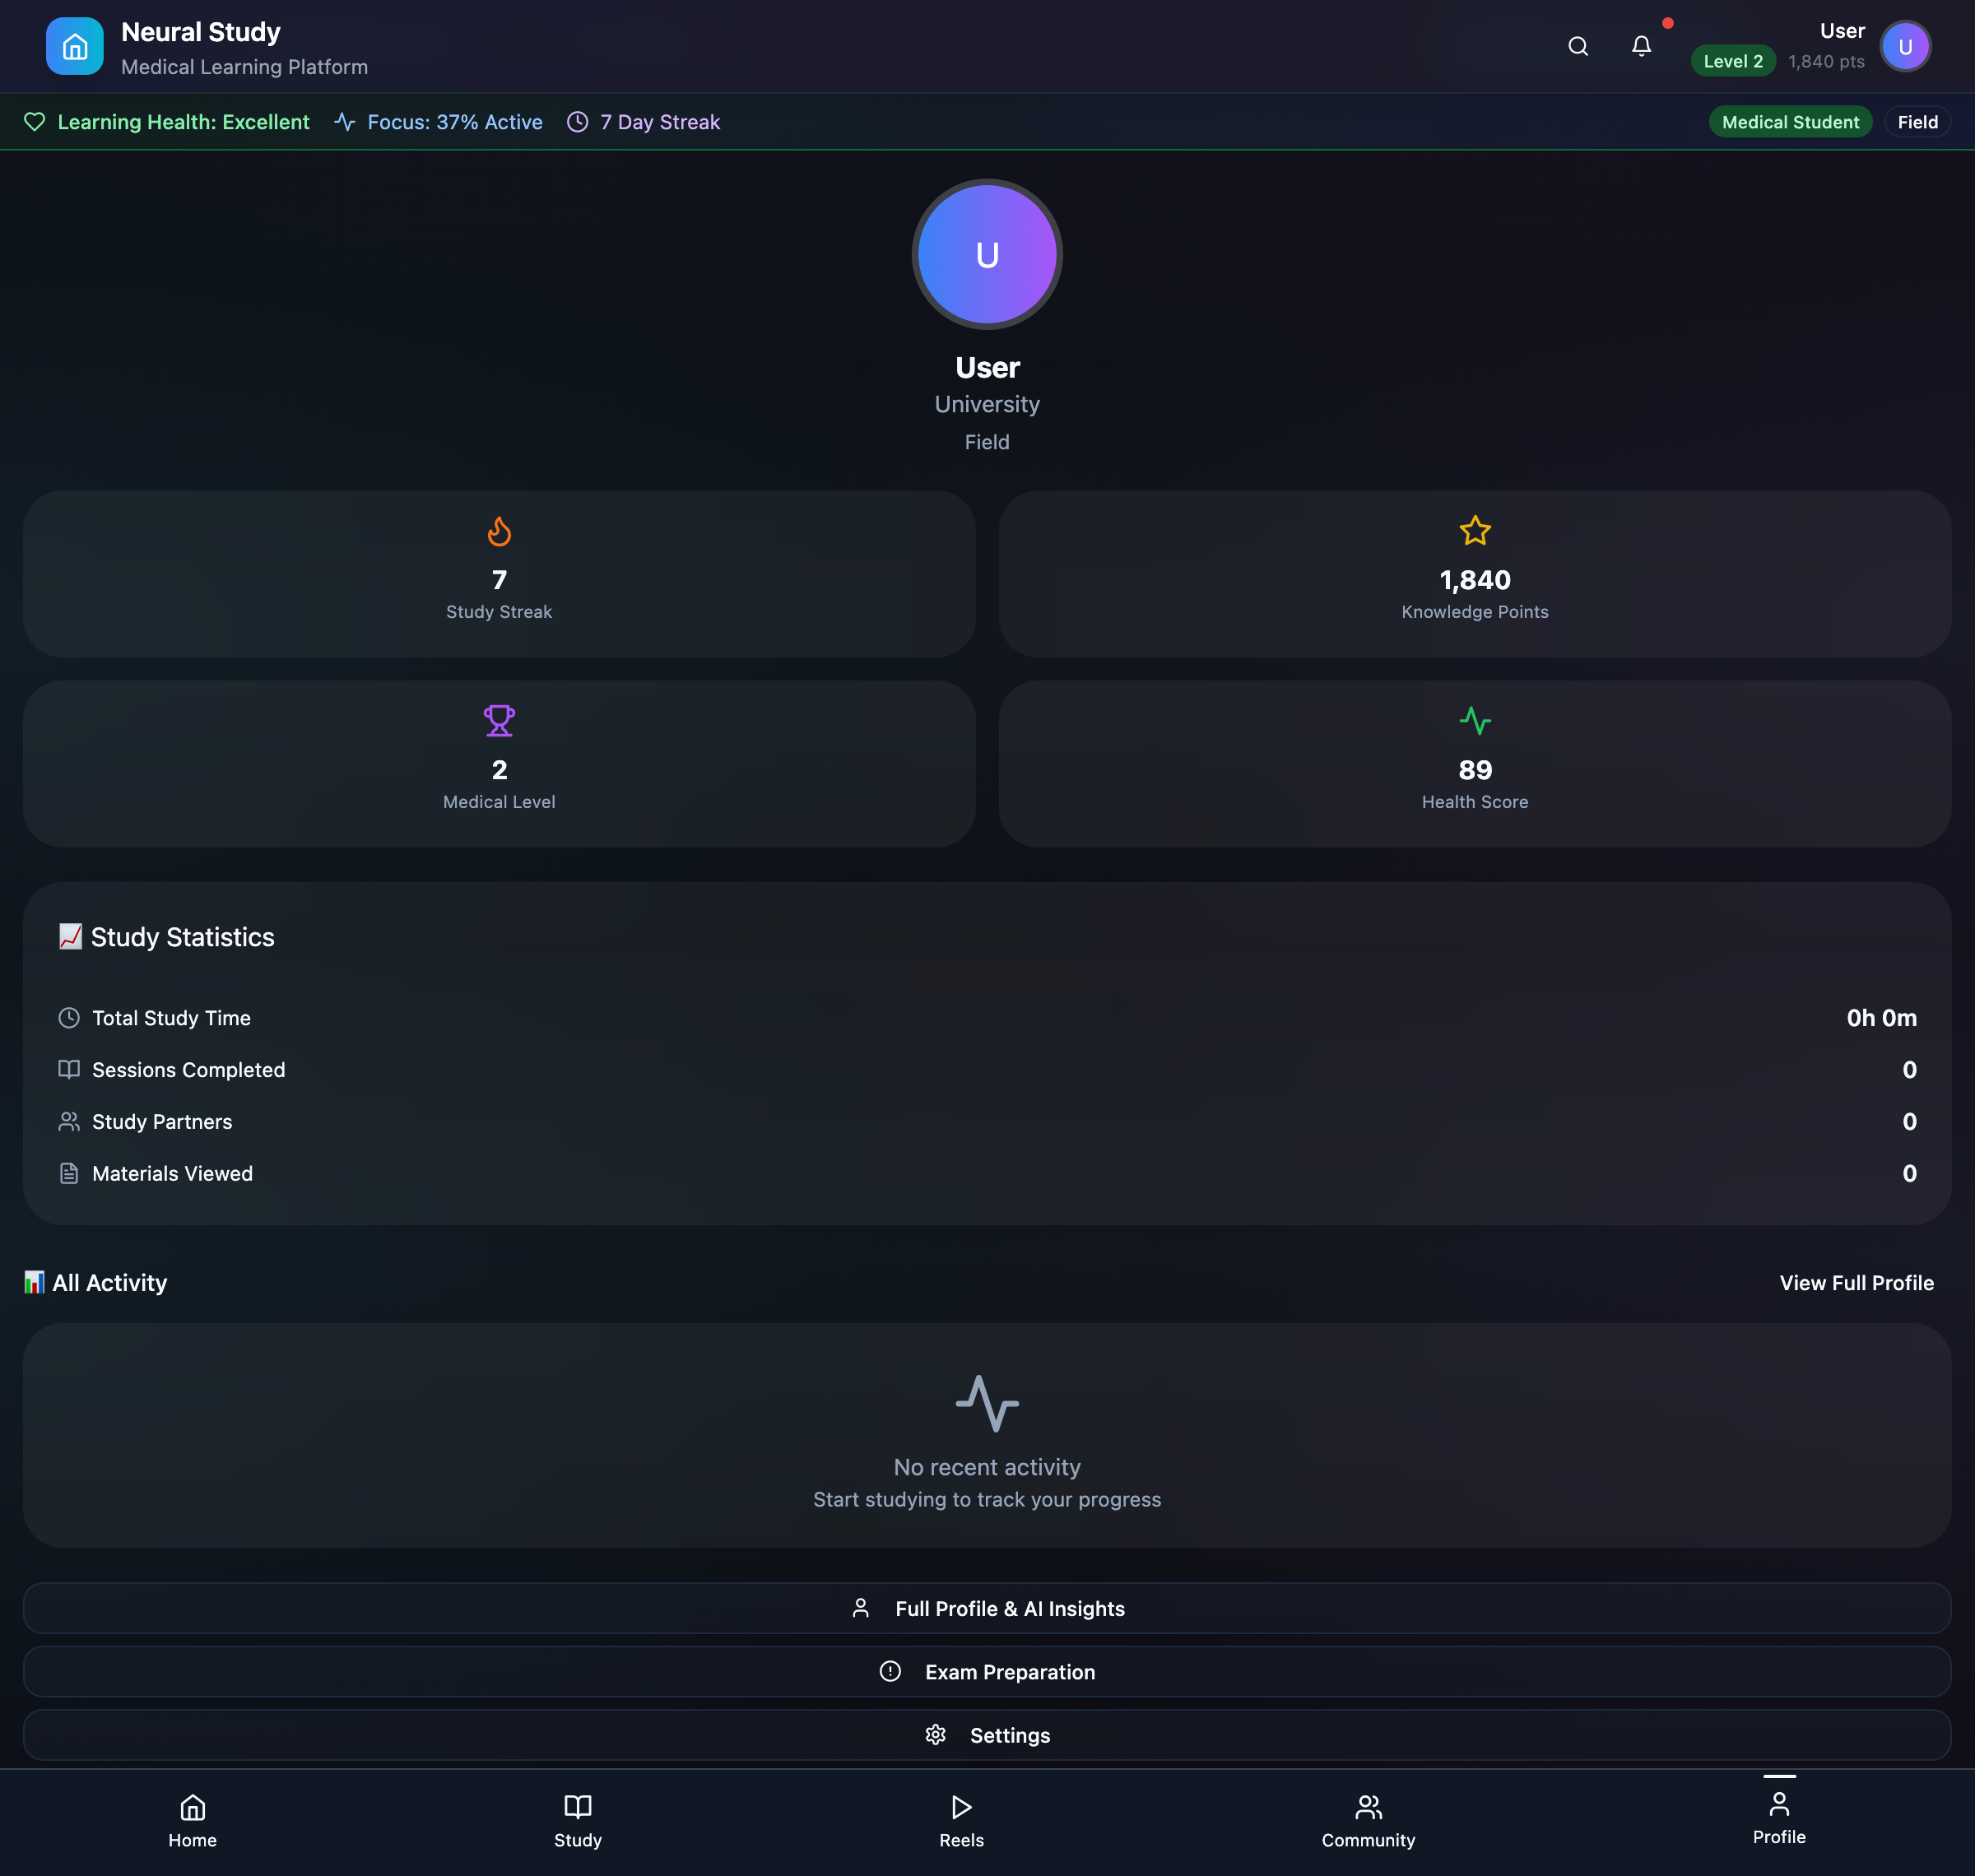Image resolution: width=1975 pixels, height=1876 pixels.
Task: Open Settings button
Action: [x=987, y=1735]
